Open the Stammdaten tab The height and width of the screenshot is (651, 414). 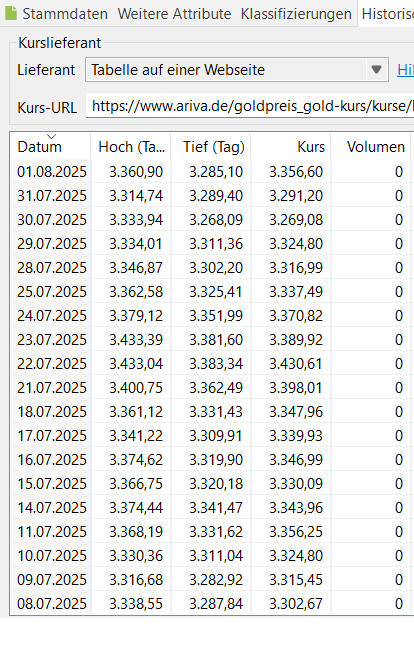65,14
